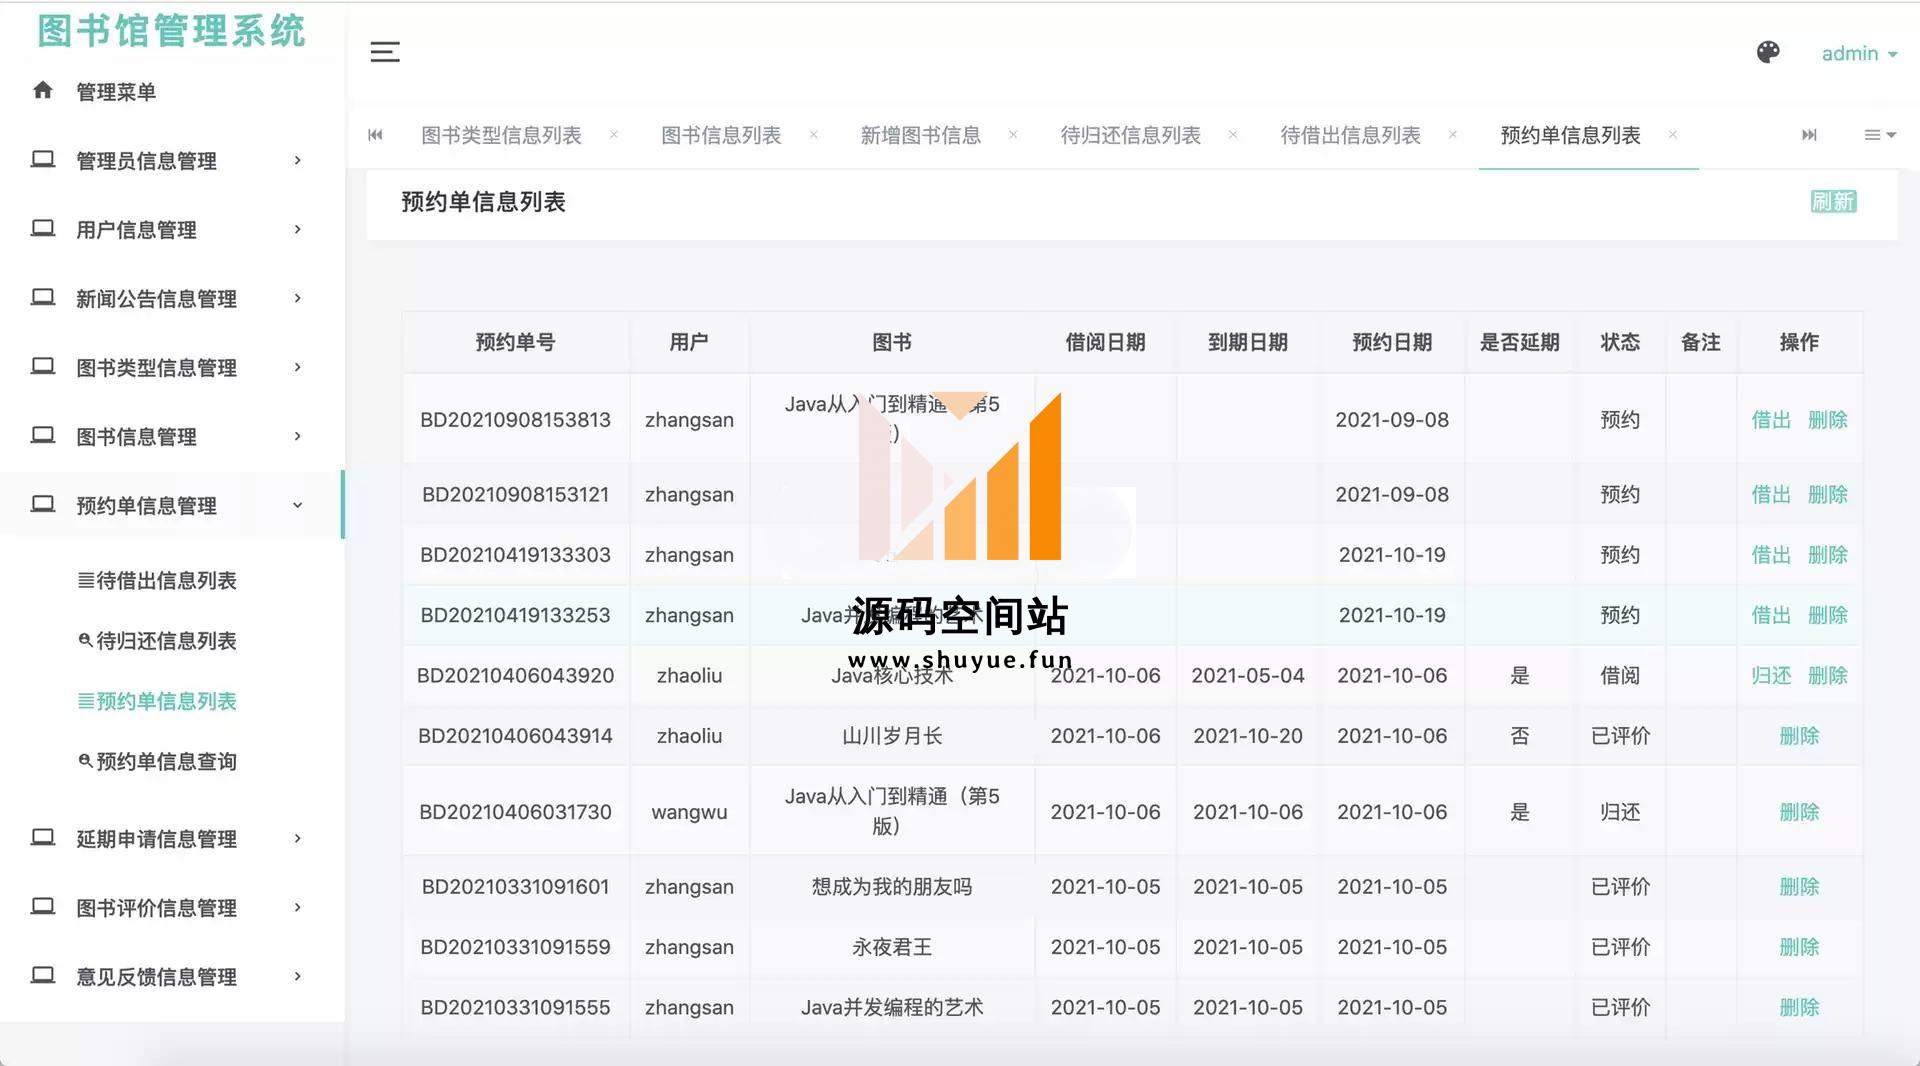Expand the 图书类型信息管理 menu chevron
This screenshot has height=1066, width=1920.
(x=297, y=367)
